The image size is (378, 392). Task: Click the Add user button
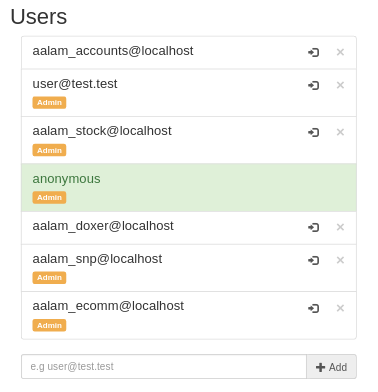(331, 367)
